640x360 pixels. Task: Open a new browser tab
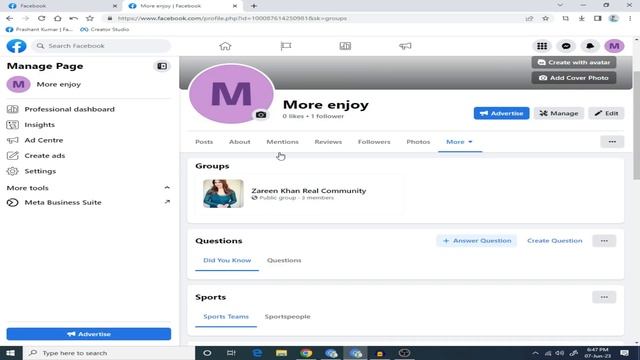click(254, 6)
